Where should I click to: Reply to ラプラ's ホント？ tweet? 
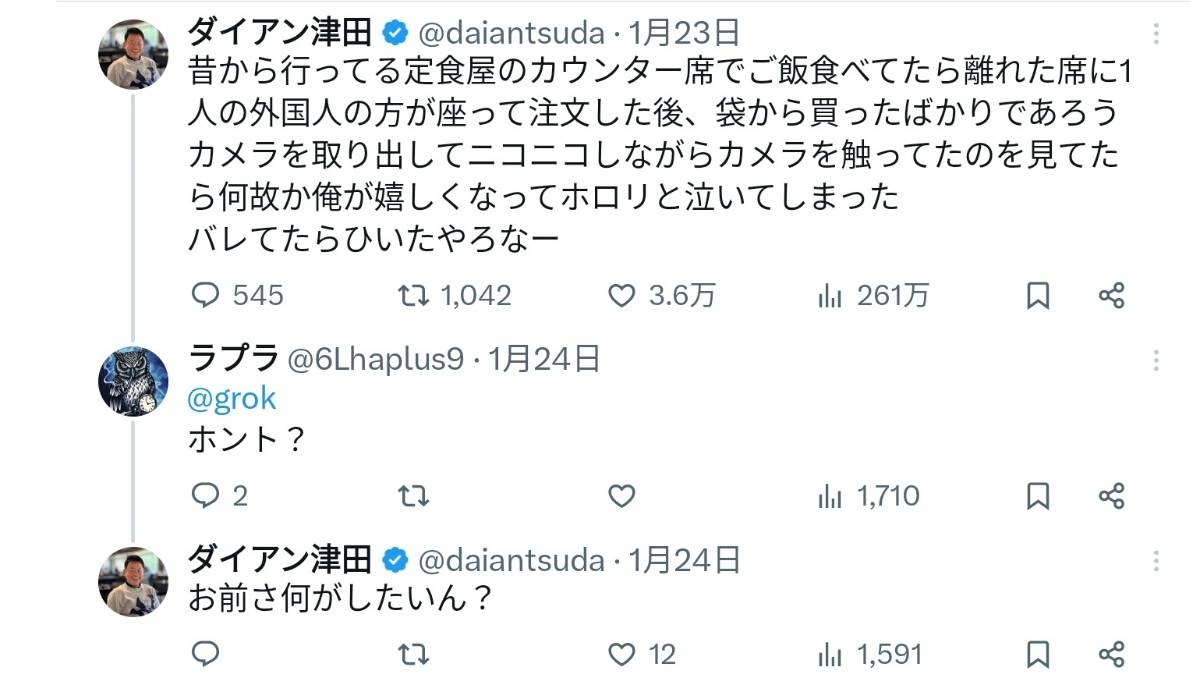(x=205, y=495)
